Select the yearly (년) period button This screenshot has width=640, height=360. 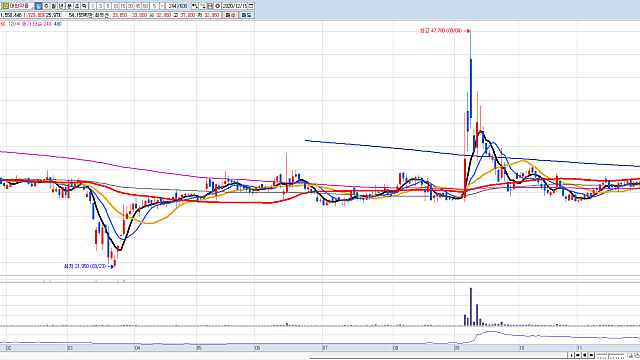click(61, 6)
